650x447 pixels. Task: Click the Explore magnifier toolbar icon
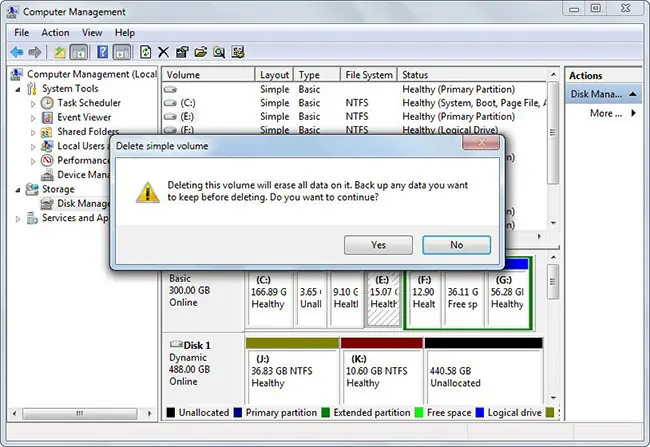(219, 52)
